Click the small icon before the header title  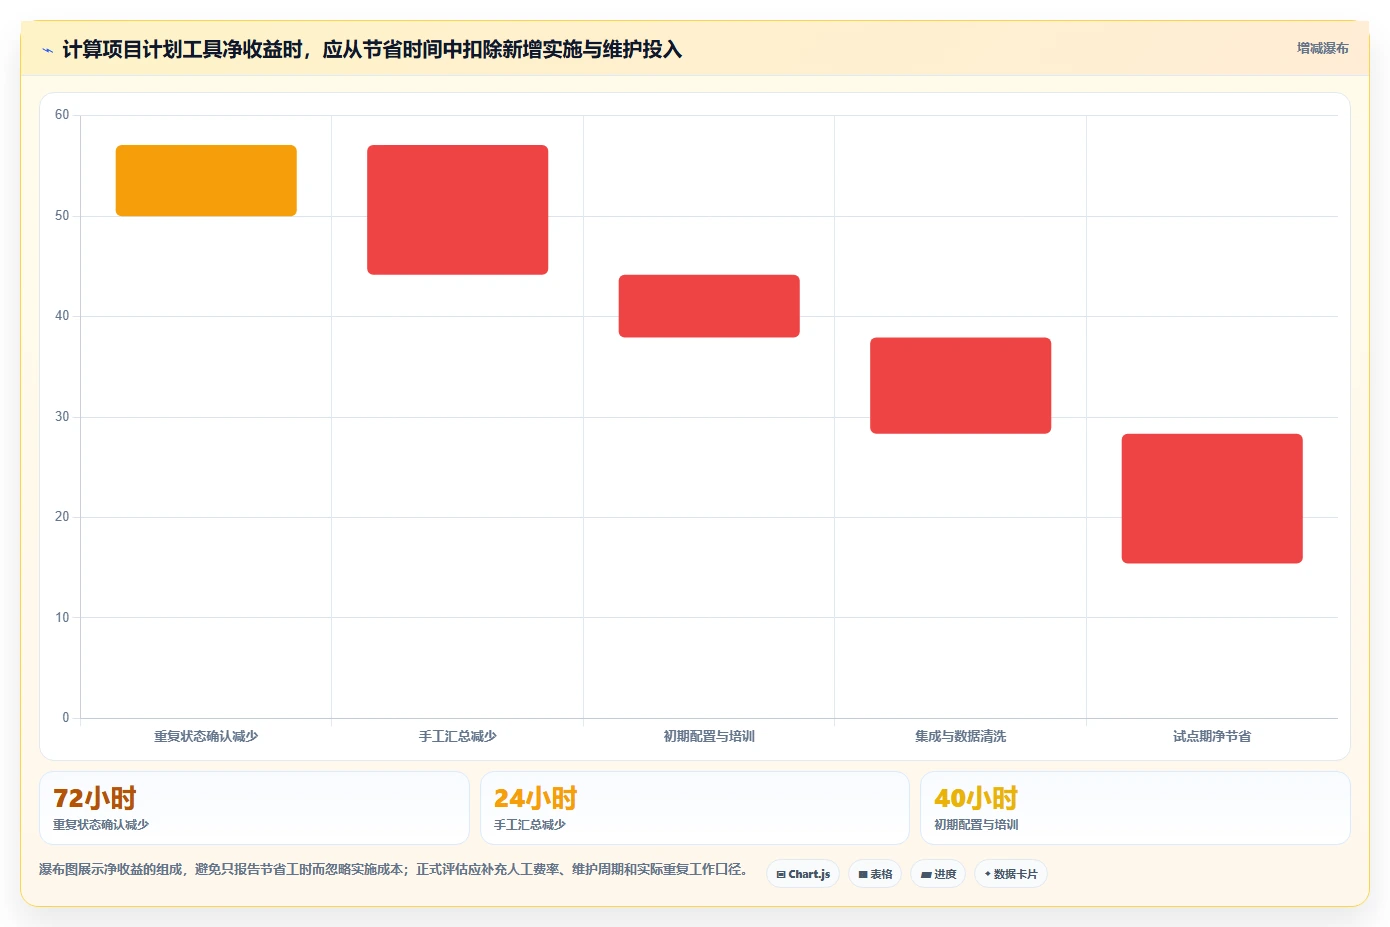[47, 50]
